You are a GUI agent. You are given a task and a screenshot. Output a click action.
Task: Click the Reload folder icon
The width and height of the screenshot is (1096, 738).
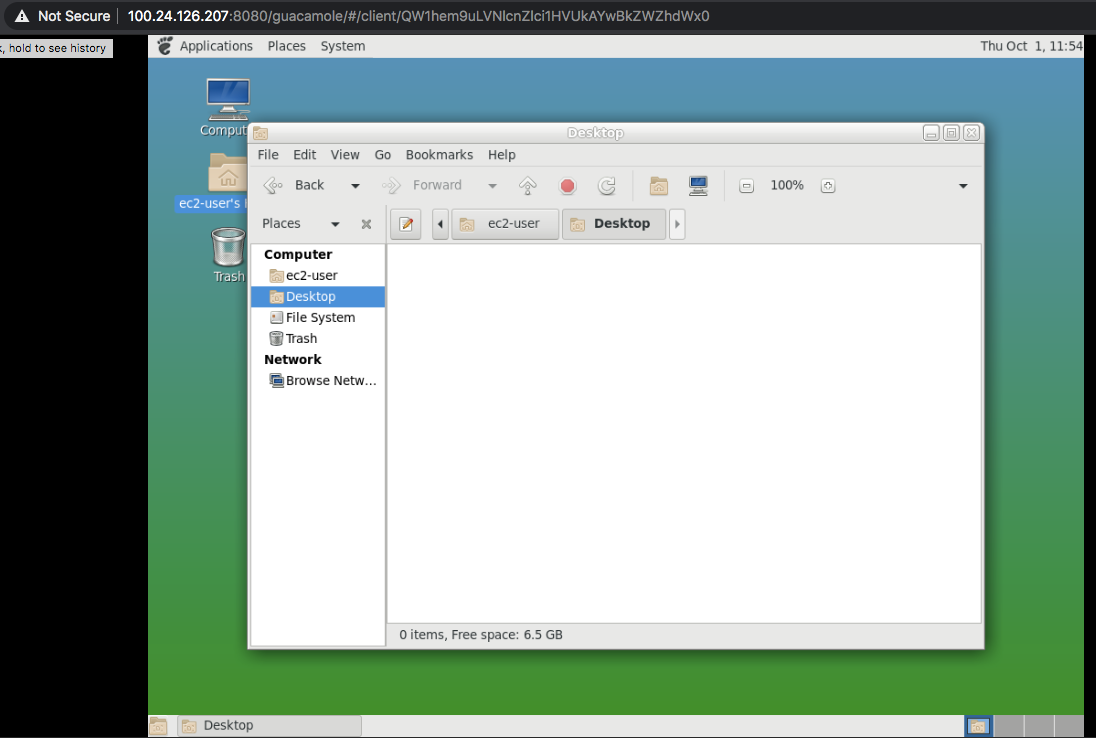click(607, 185)
